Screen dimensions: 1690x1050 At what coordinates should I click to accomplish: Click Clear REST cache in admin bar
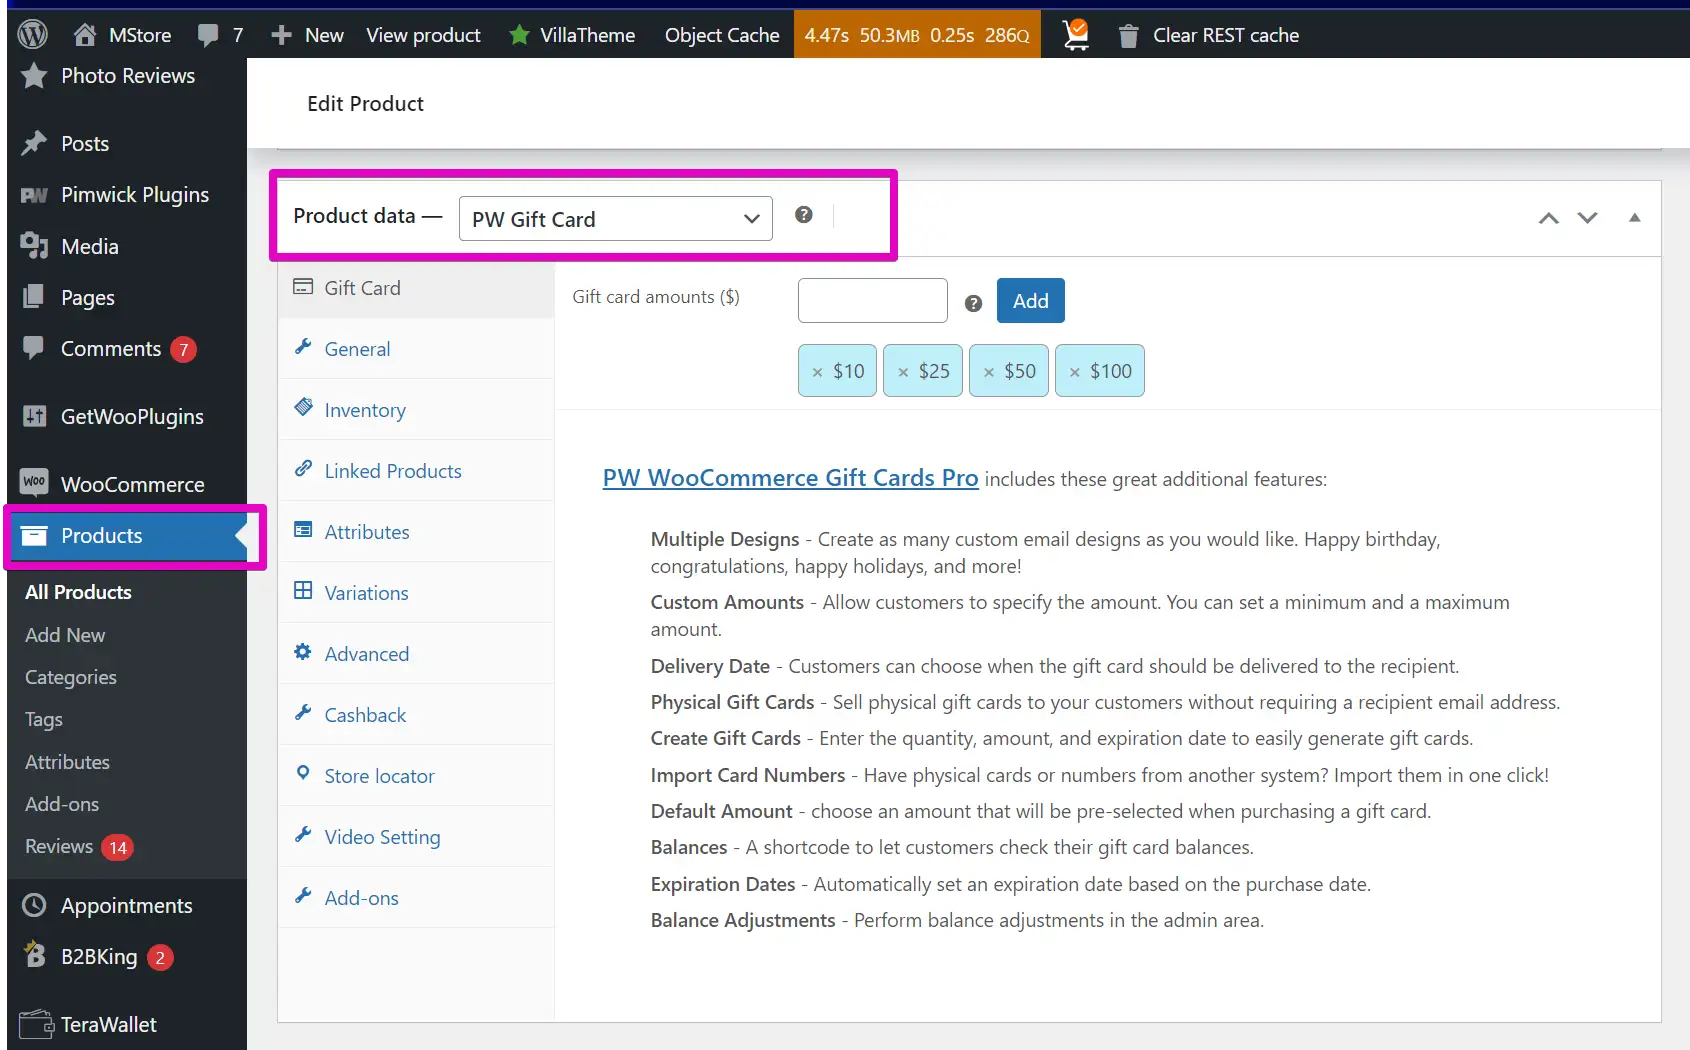coord(1225,35)
